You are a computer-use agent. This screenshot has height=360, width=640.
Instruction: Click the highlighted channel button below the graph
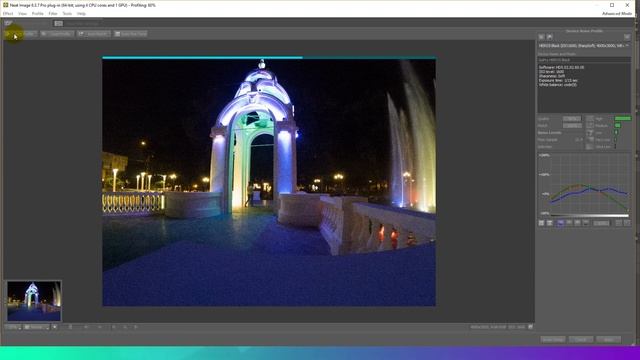[560, 223]
